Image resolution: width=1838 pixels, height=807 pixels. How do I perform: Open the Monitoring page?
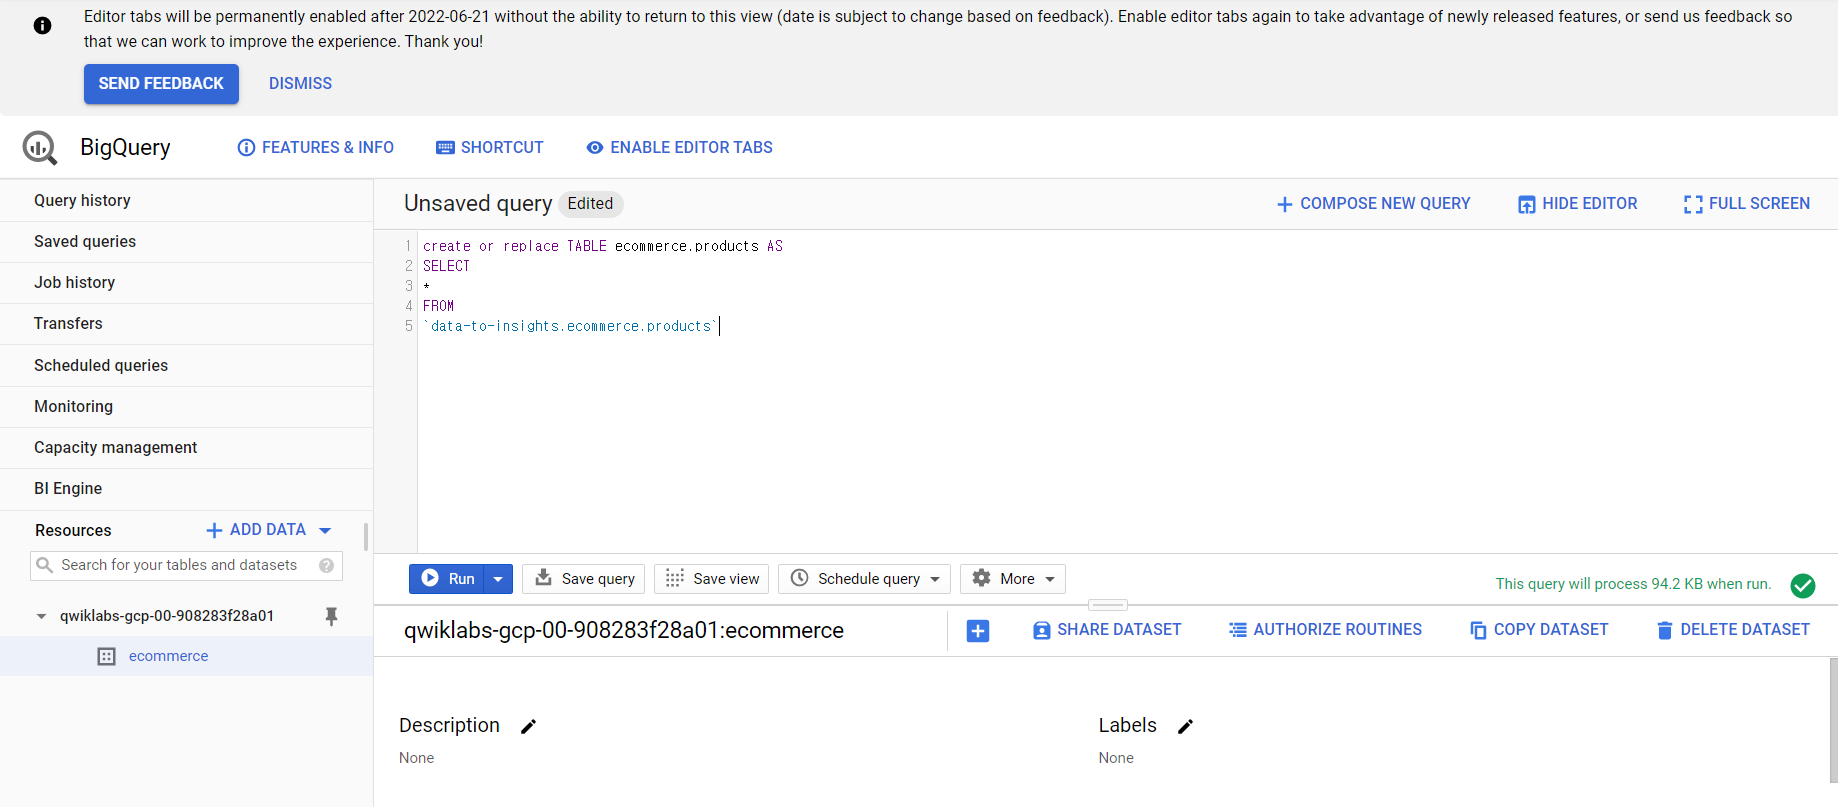tap(187, 406)
